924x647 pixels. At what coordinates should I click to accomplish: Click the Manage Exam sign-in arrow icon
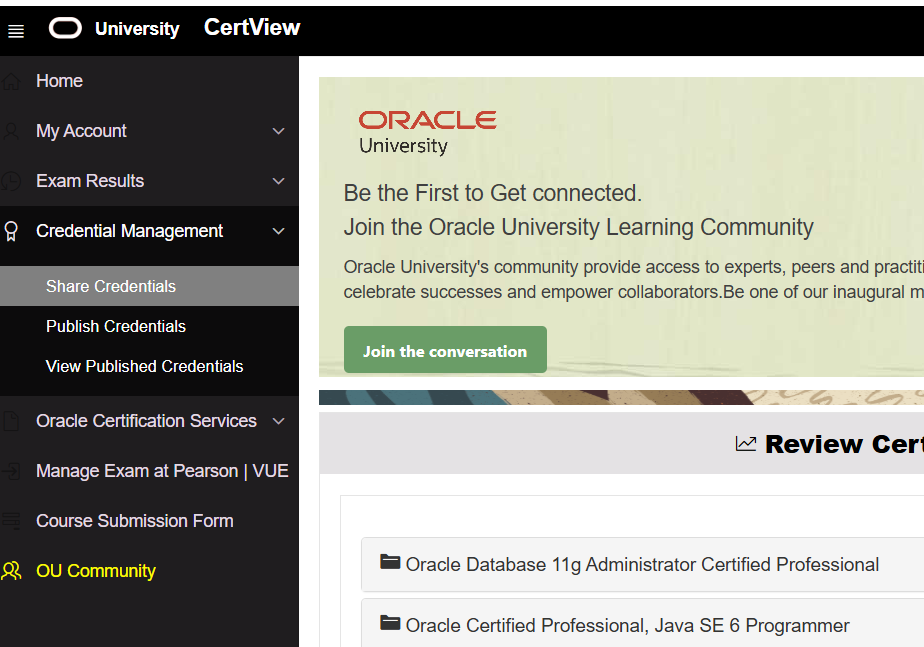[x=11, y=471]
